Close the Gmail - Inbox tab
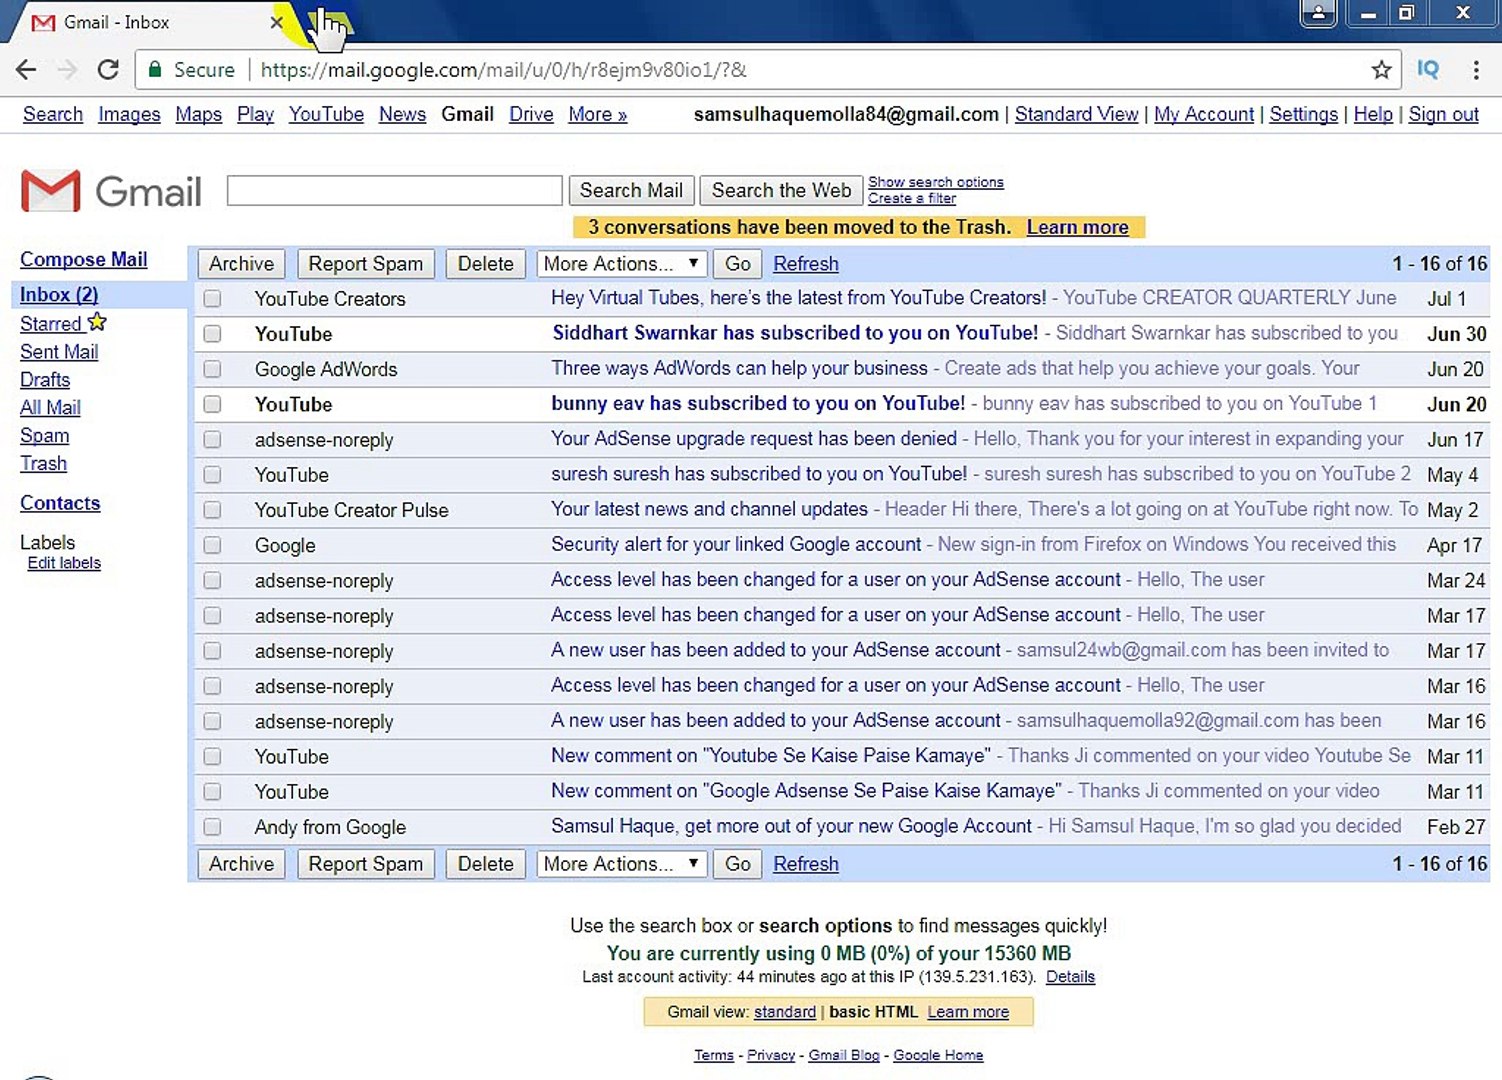 (277, 22)
